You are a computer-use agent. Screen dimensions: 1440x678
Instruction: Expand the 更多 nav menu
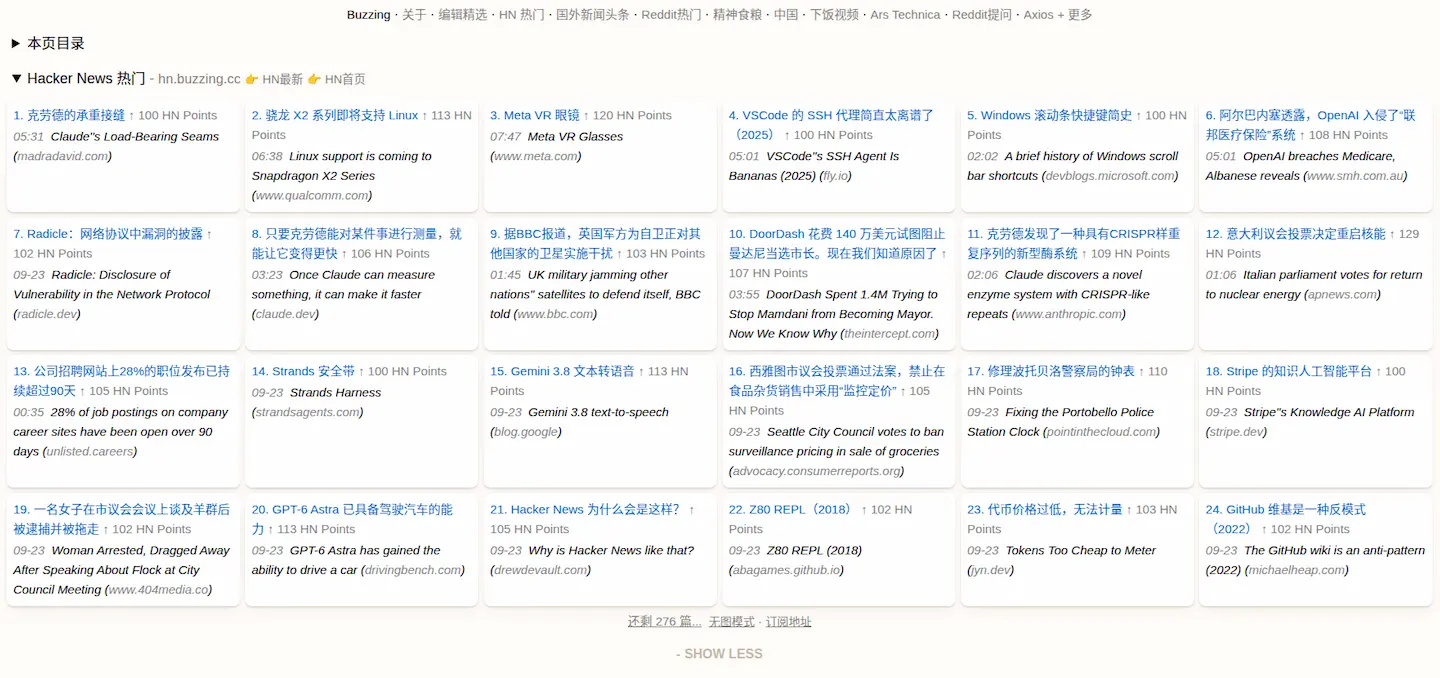pos(1080,15)
